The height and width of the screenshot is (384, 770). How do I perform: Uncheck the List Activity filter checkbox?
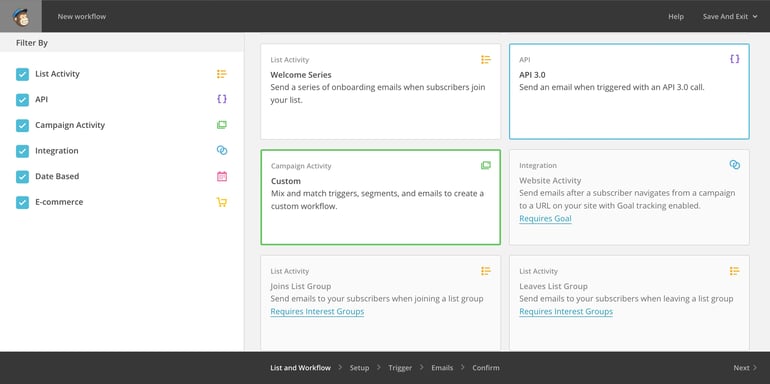tap(23, 74)
